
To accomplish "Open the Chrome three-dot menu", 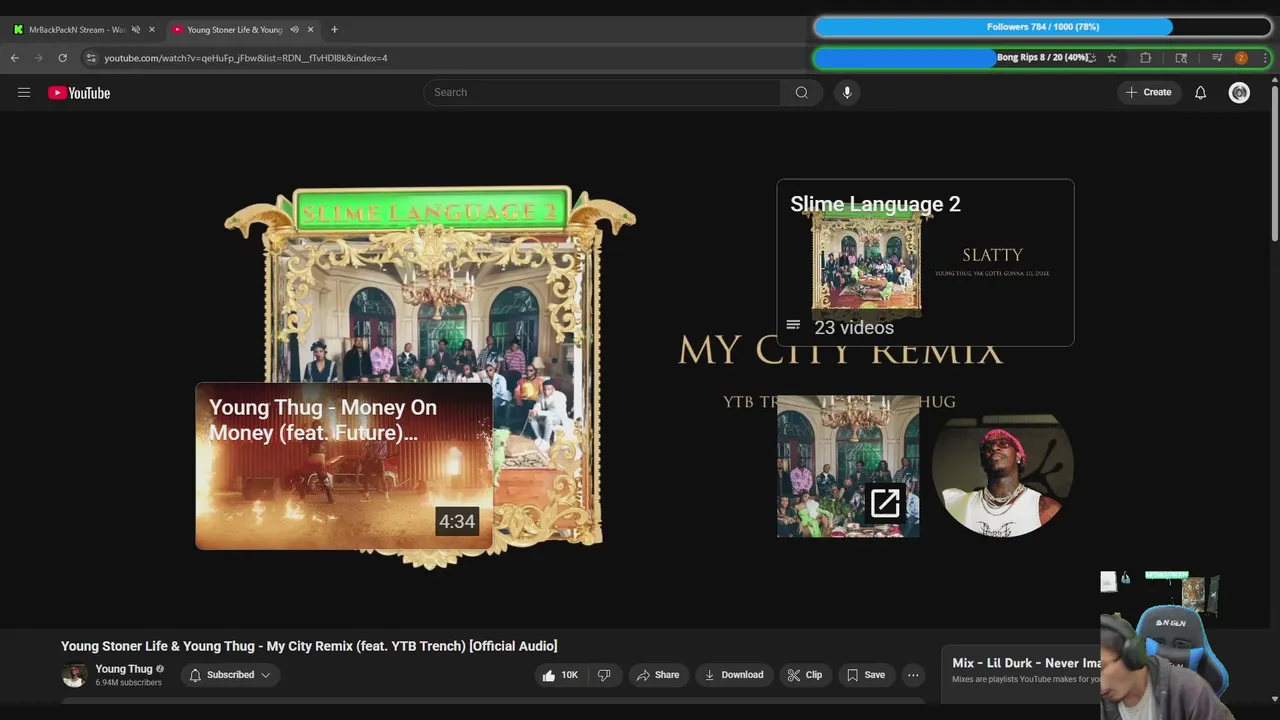I will 1265,58.
